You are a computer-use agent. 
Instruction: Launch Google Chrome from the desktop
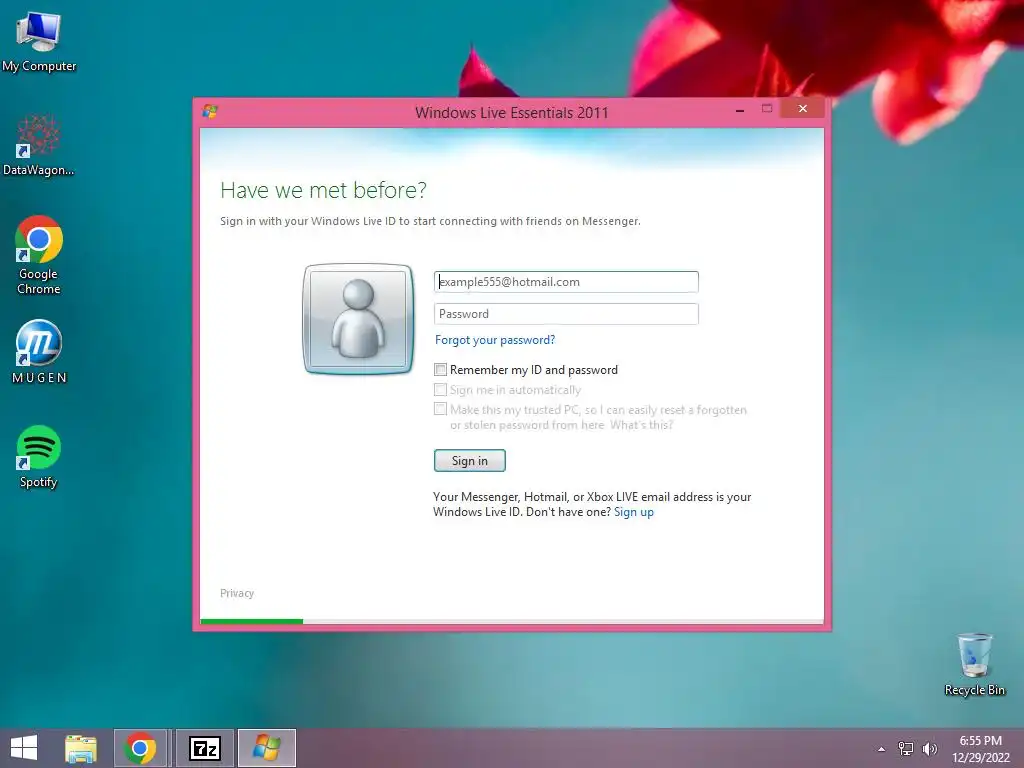[39, 254]
